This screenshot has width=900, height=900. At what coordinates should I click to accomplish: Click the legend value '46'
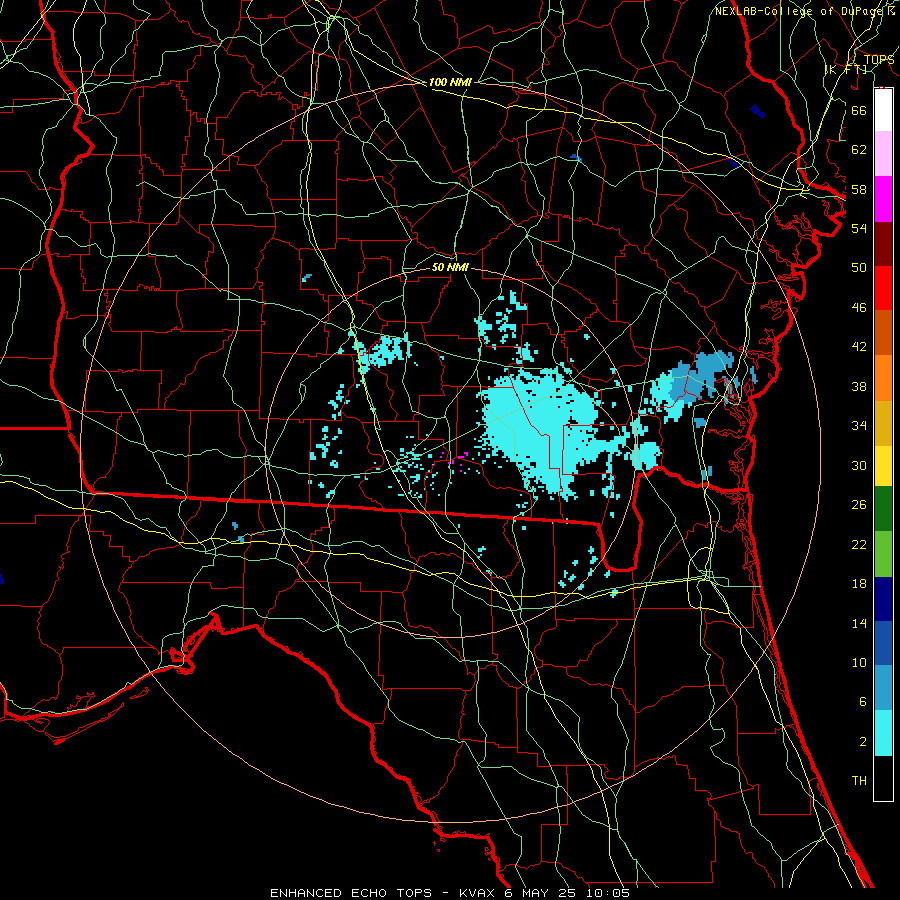point(859,307)
